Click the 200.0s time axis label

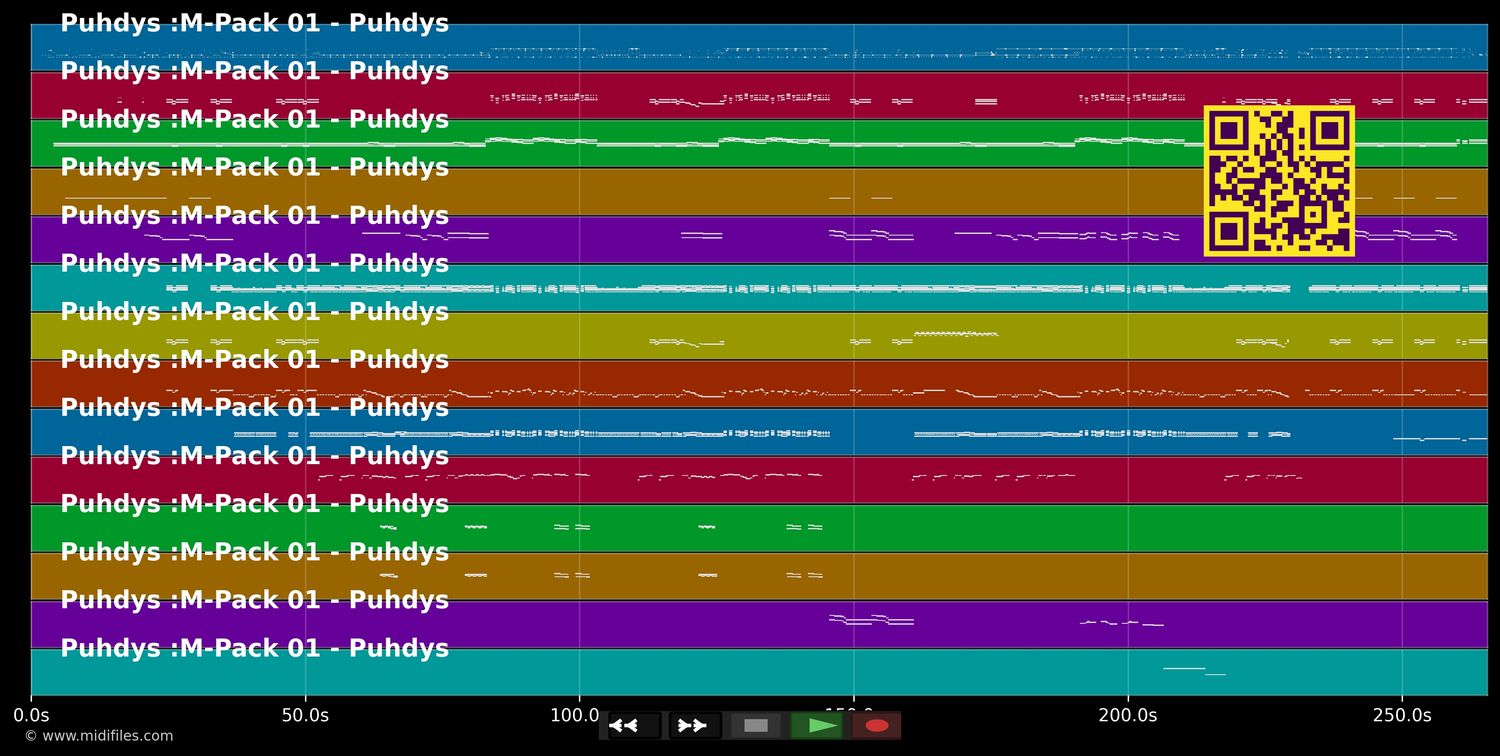tap(1128, 715)
